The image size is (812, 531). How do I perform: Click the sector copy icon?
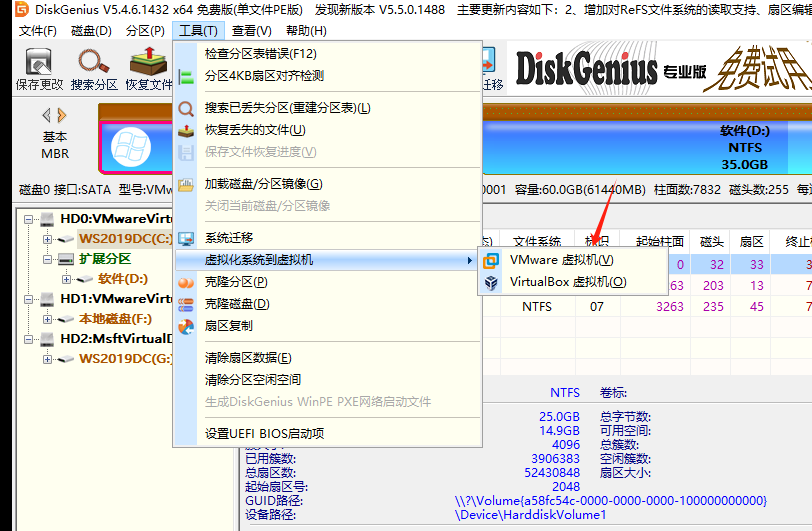click(x=186, y=326)
